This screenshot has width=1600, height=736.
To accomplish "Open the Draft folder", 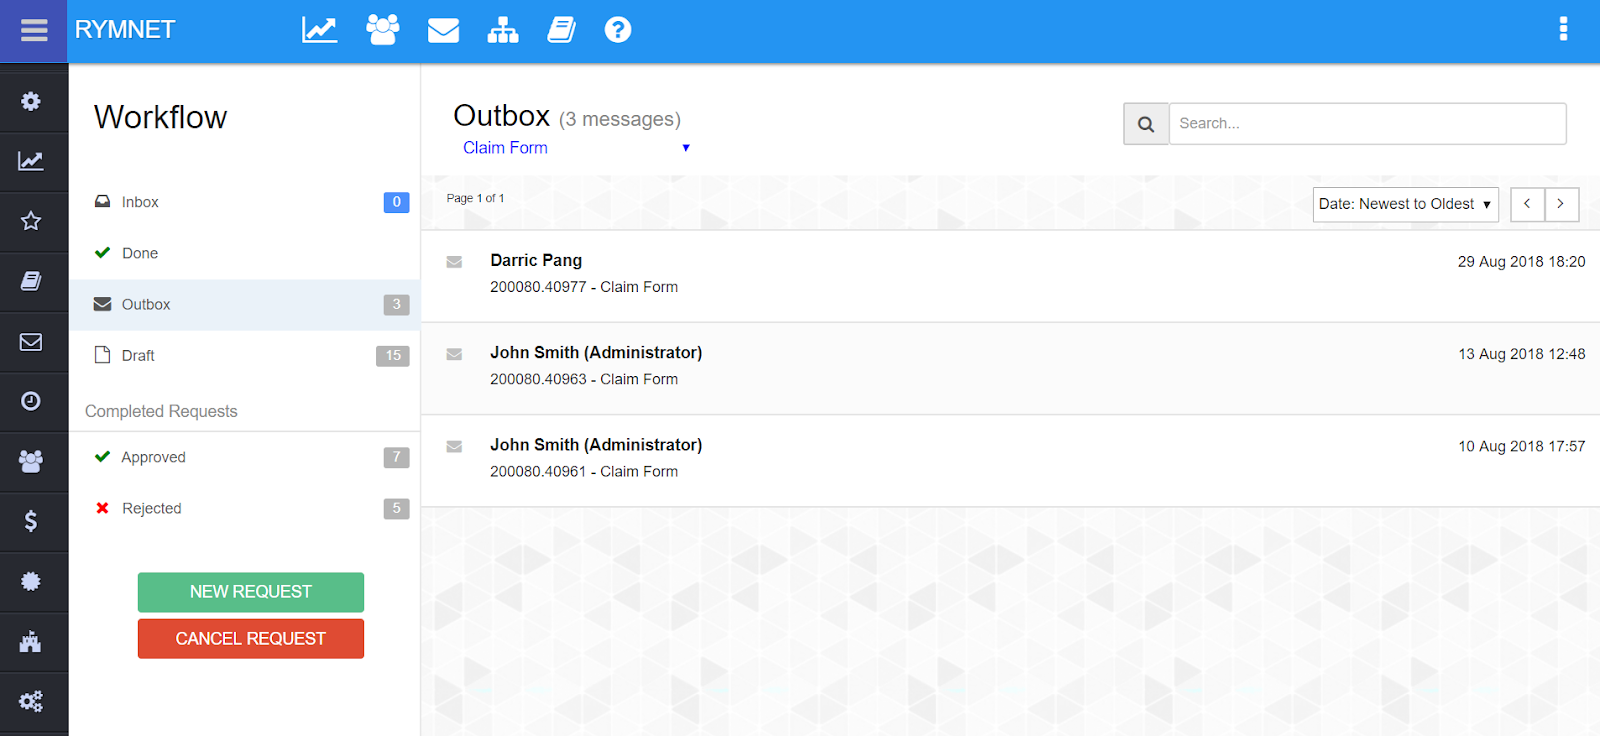I will 138,356.
